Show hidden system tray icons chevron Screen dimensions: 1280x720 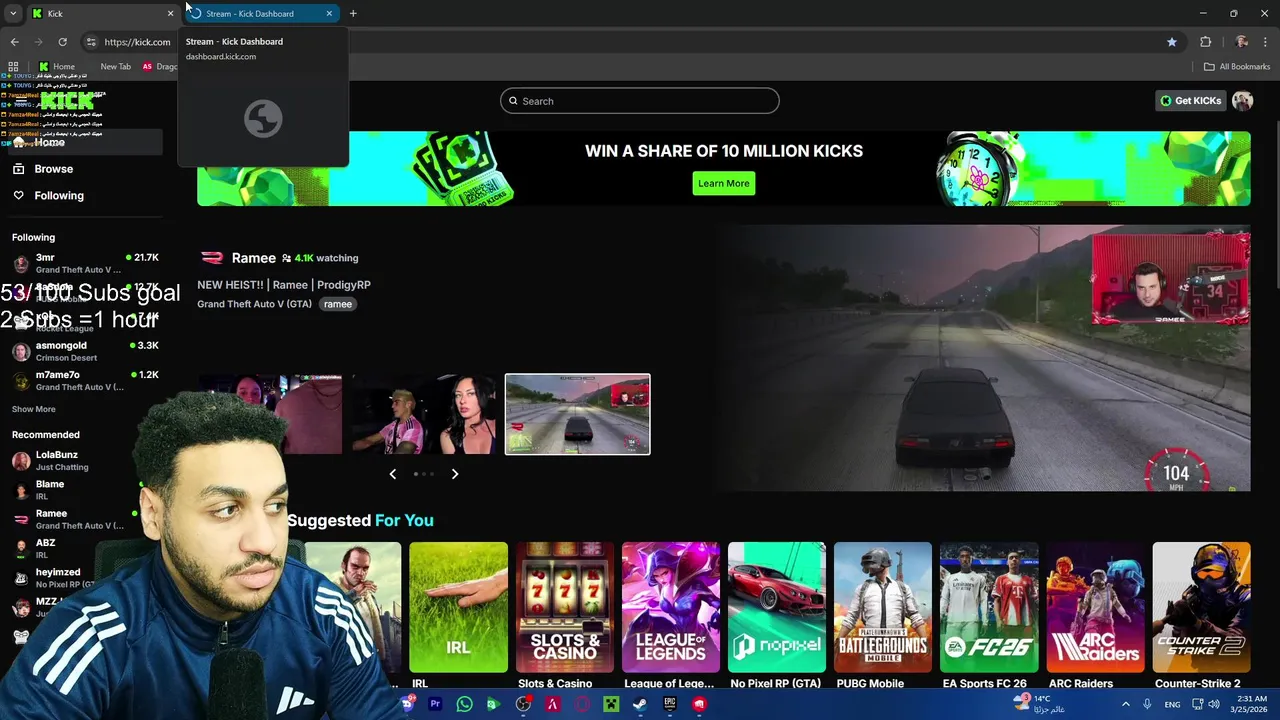[1126, 704]
